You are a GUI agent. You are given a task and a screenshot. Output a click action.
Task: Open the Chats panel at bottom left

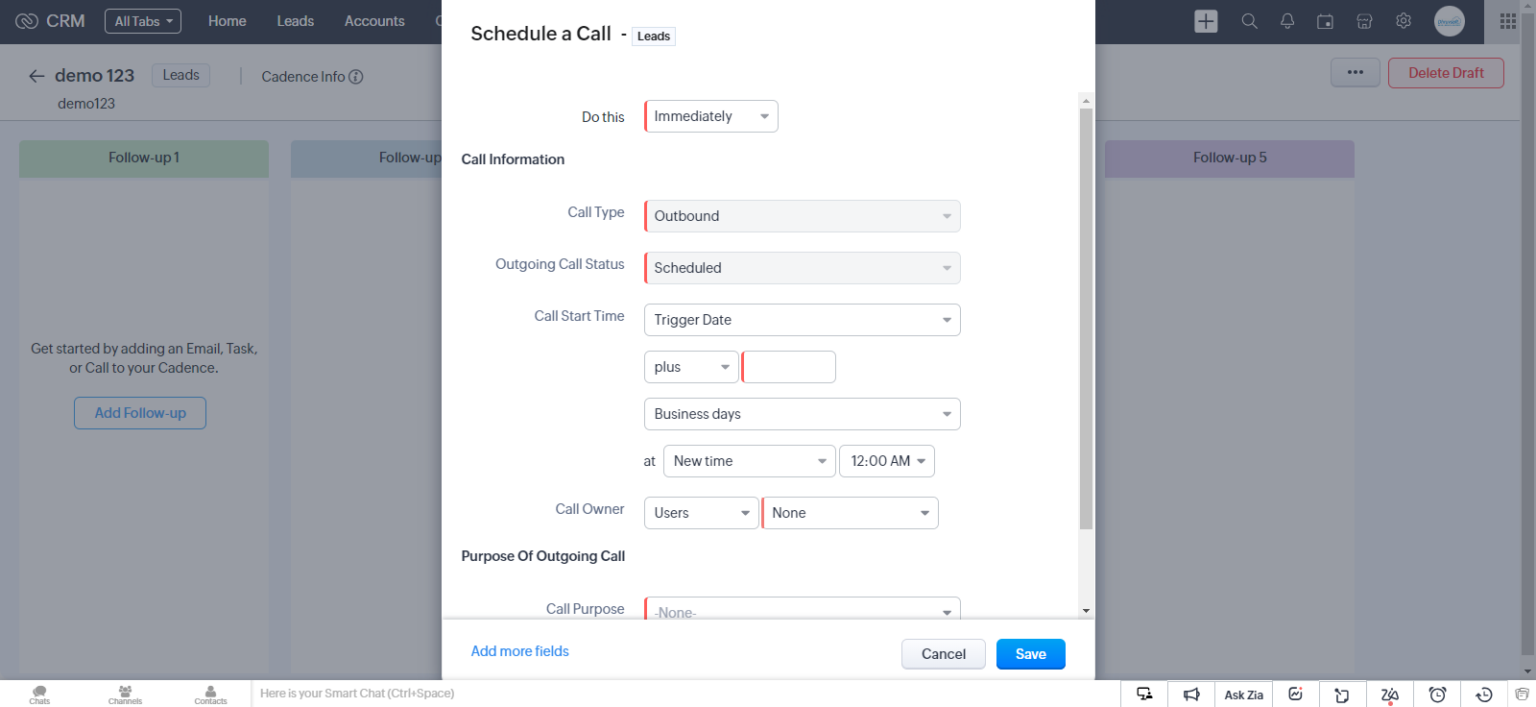pos(39,692)
